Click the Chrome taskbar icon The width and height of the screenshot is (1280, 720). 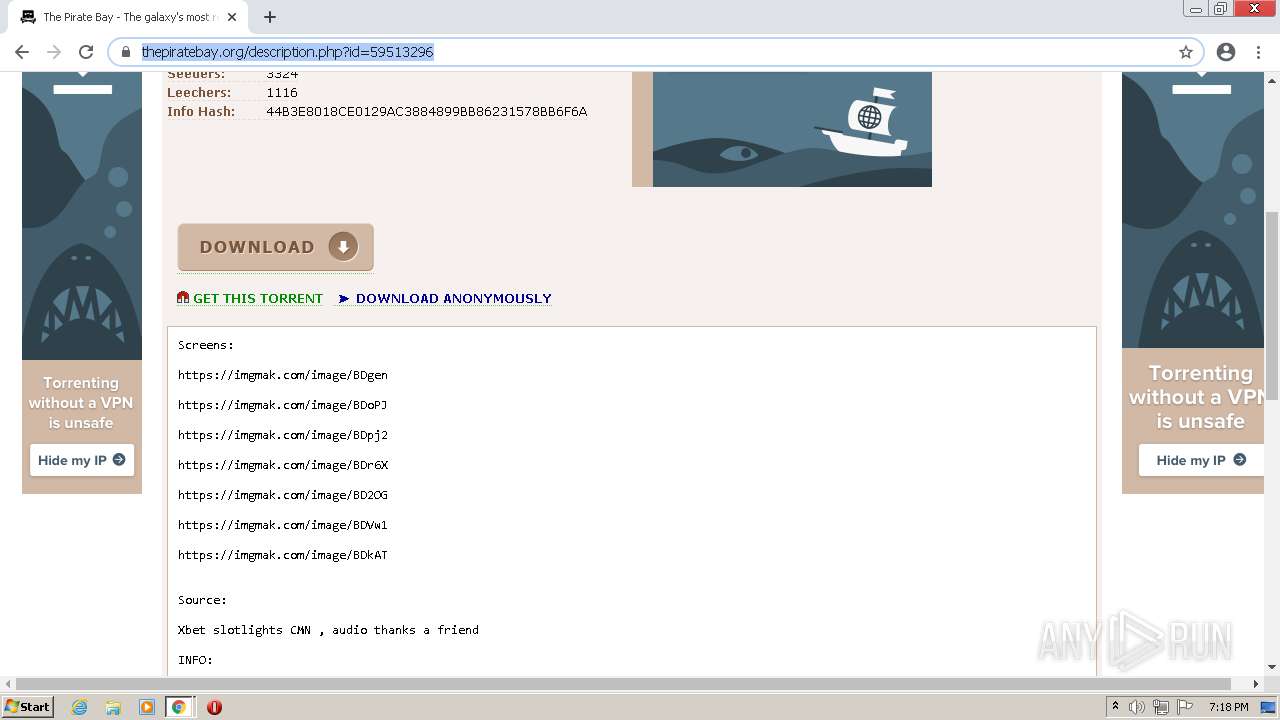pyautogui.click(x=179, y=707)
